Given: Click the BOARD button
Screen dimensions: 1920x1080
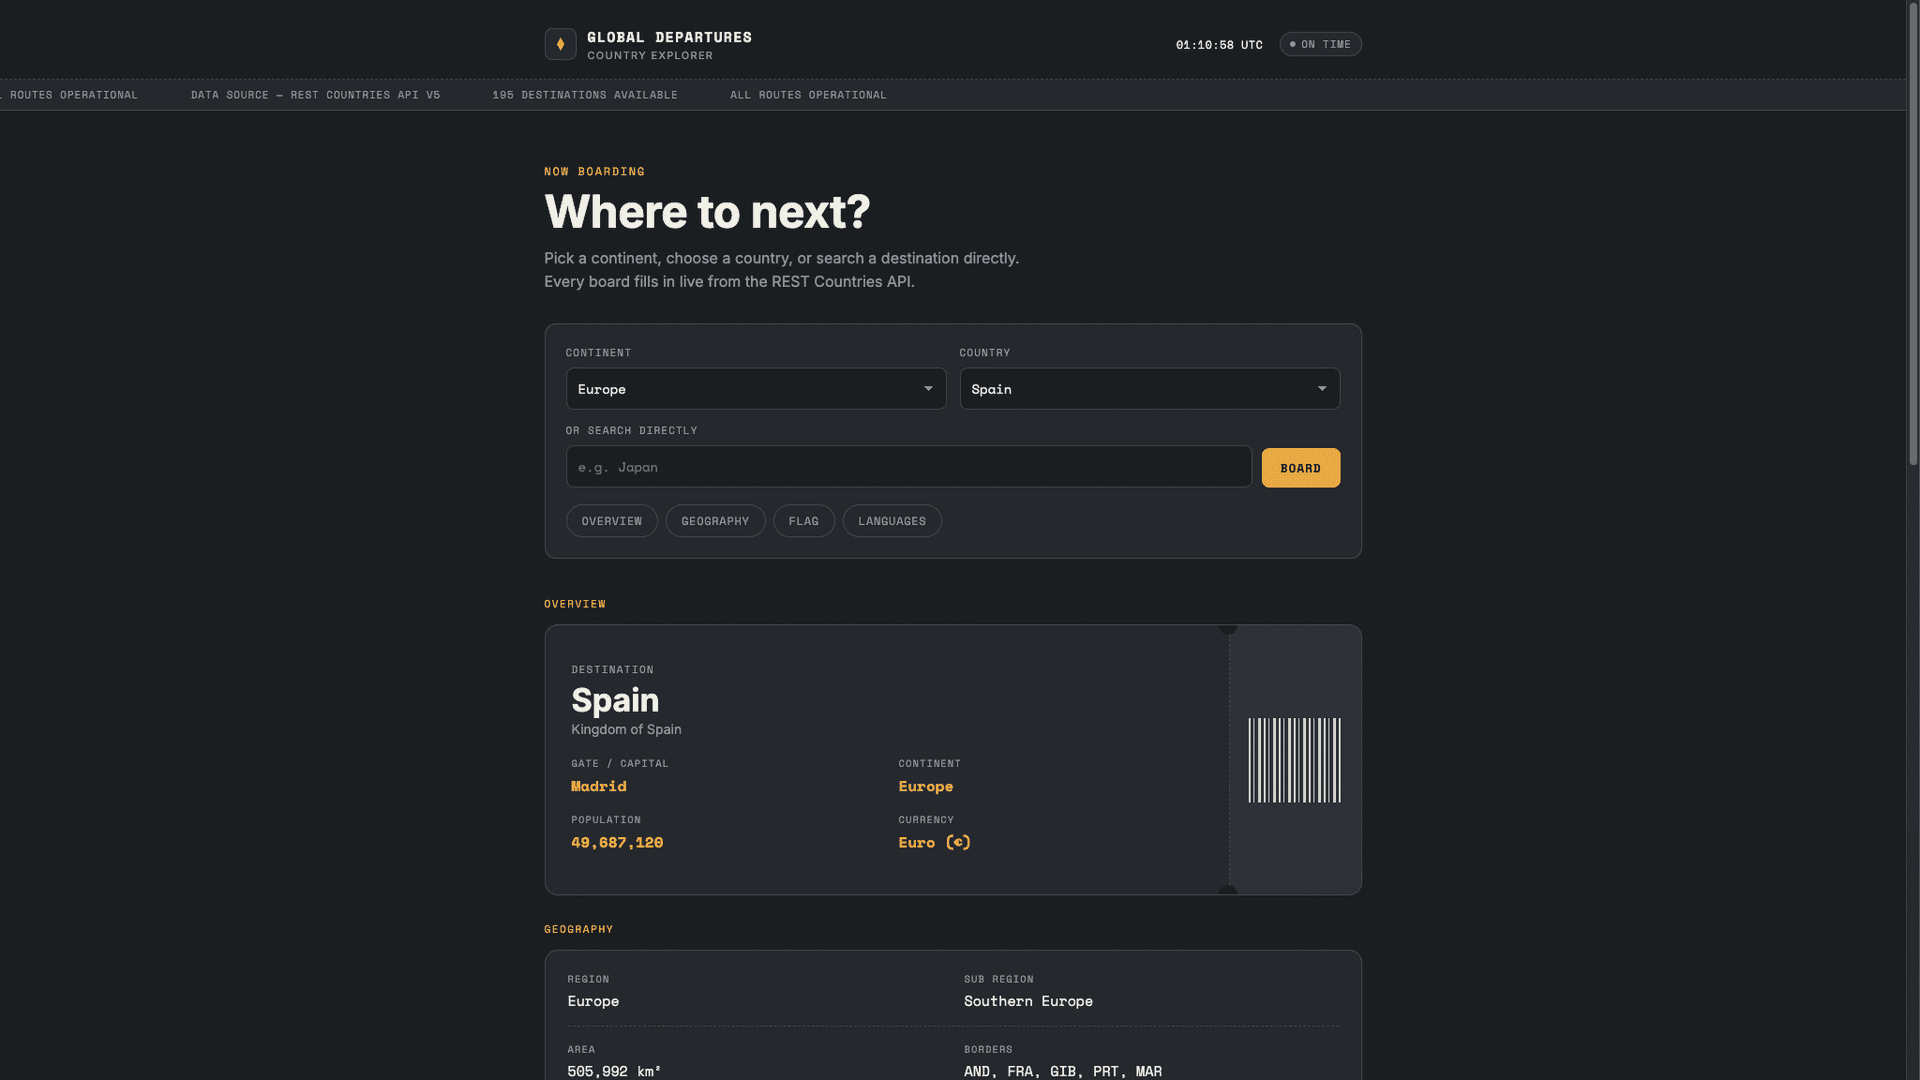Looking at the screenshot, I should tap(1300, 468).
